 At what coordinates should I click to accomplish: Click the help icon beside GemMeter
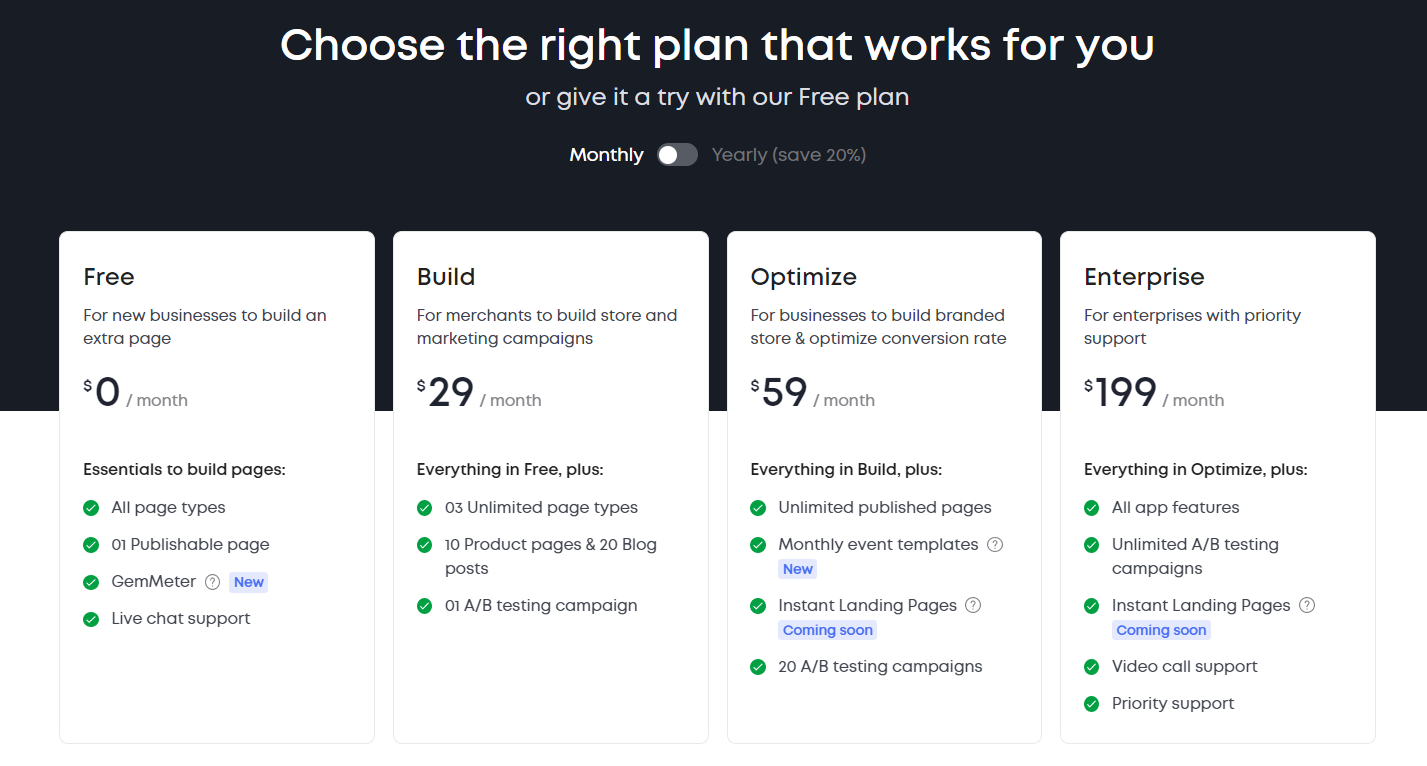212,582
